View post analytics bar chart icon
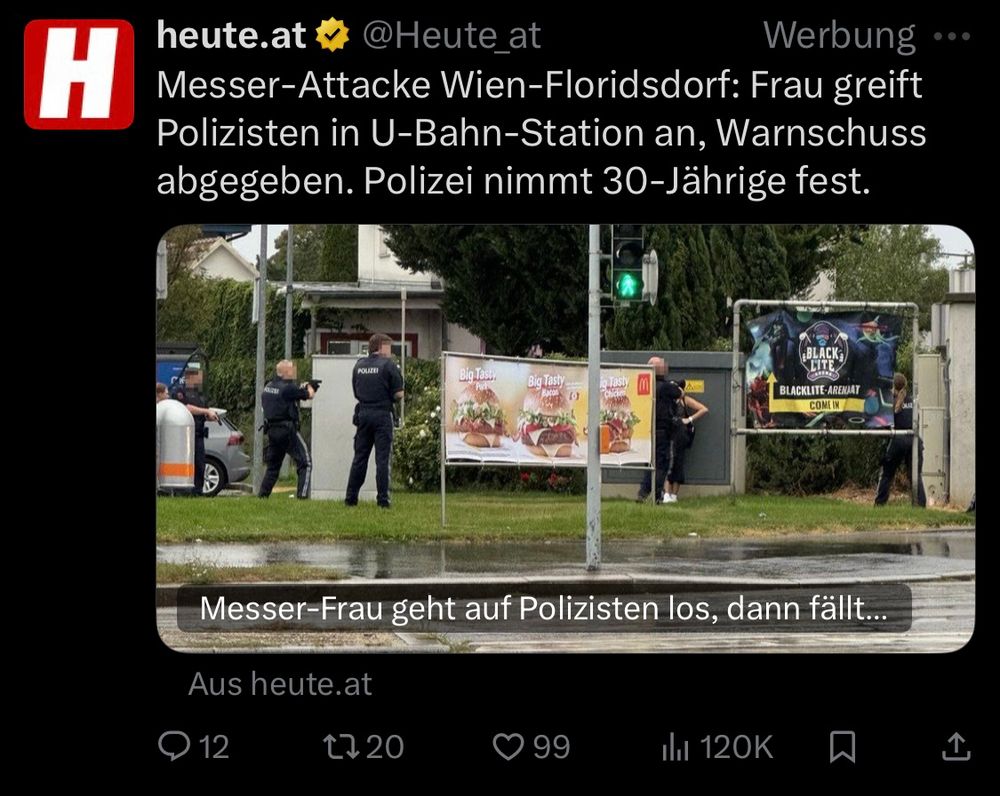Viewport: 1000px width, 796px height. point(675,746)
